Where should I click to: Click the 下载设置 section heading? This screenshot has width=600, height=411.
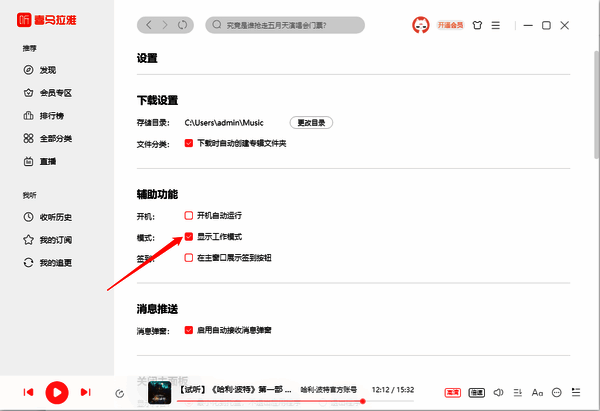(157, 100)
